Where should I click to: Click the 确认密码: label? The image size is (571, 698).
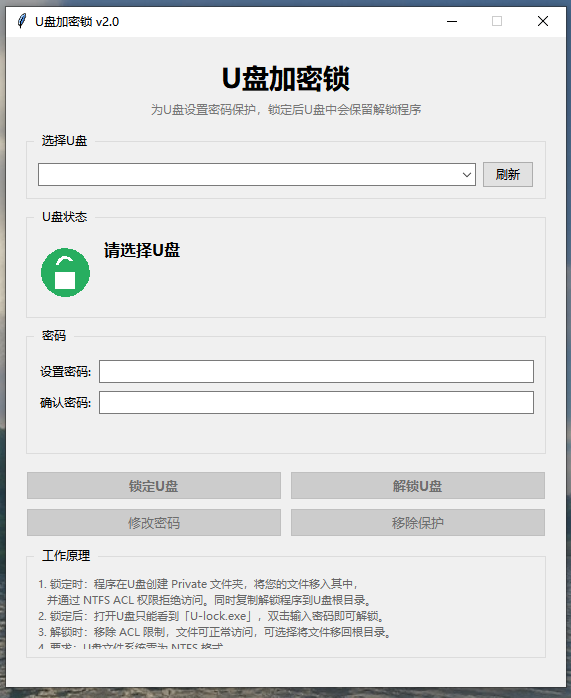point(65,403)
